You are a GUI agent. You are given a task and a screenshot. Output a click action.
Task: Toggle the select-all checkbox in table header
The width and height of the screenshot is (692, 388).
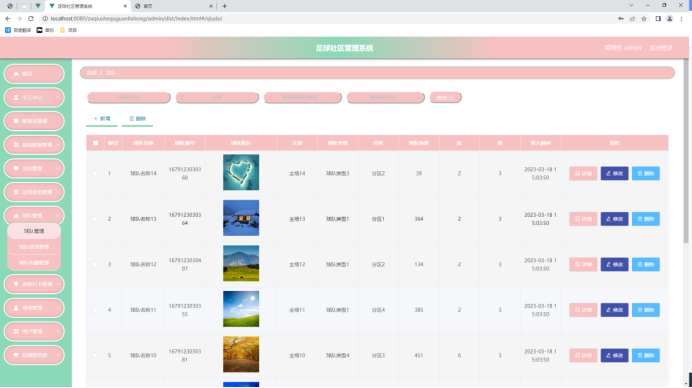tap(95, 143)
